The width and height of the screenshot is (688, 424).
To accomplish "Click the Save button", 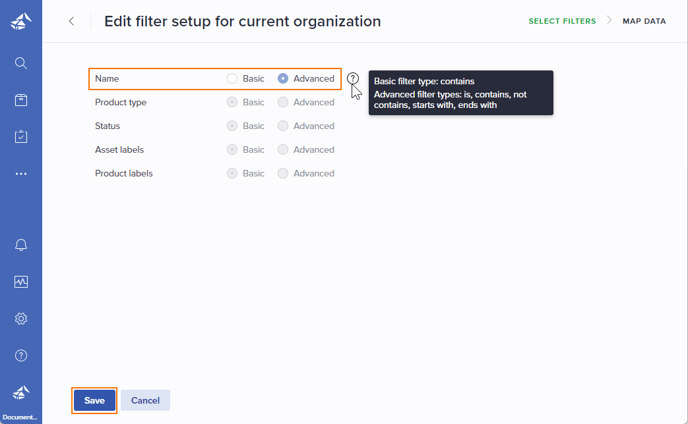I will [94, 400].
